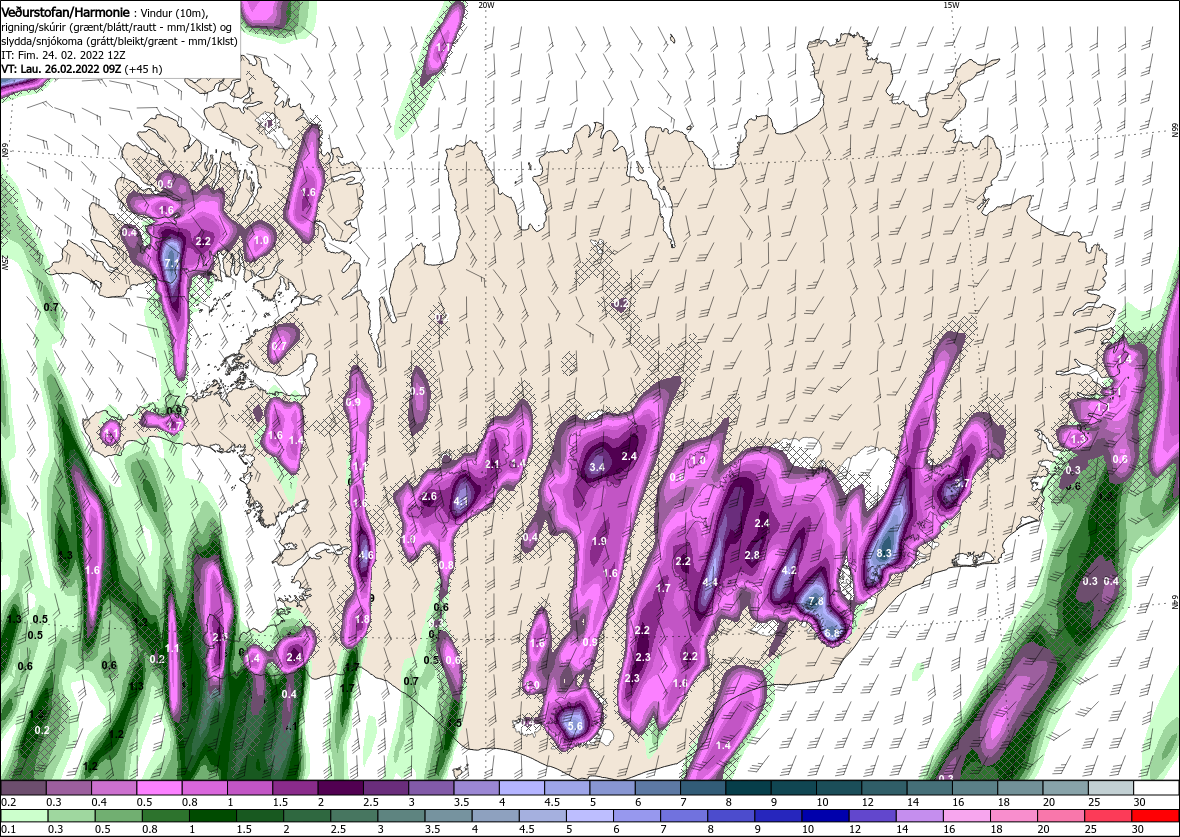Image resolution: width=1180 pixels, height=837 pixels.
Task: Click the '(+45 h)' forecast offset text
Action: (x=143, y=69)
